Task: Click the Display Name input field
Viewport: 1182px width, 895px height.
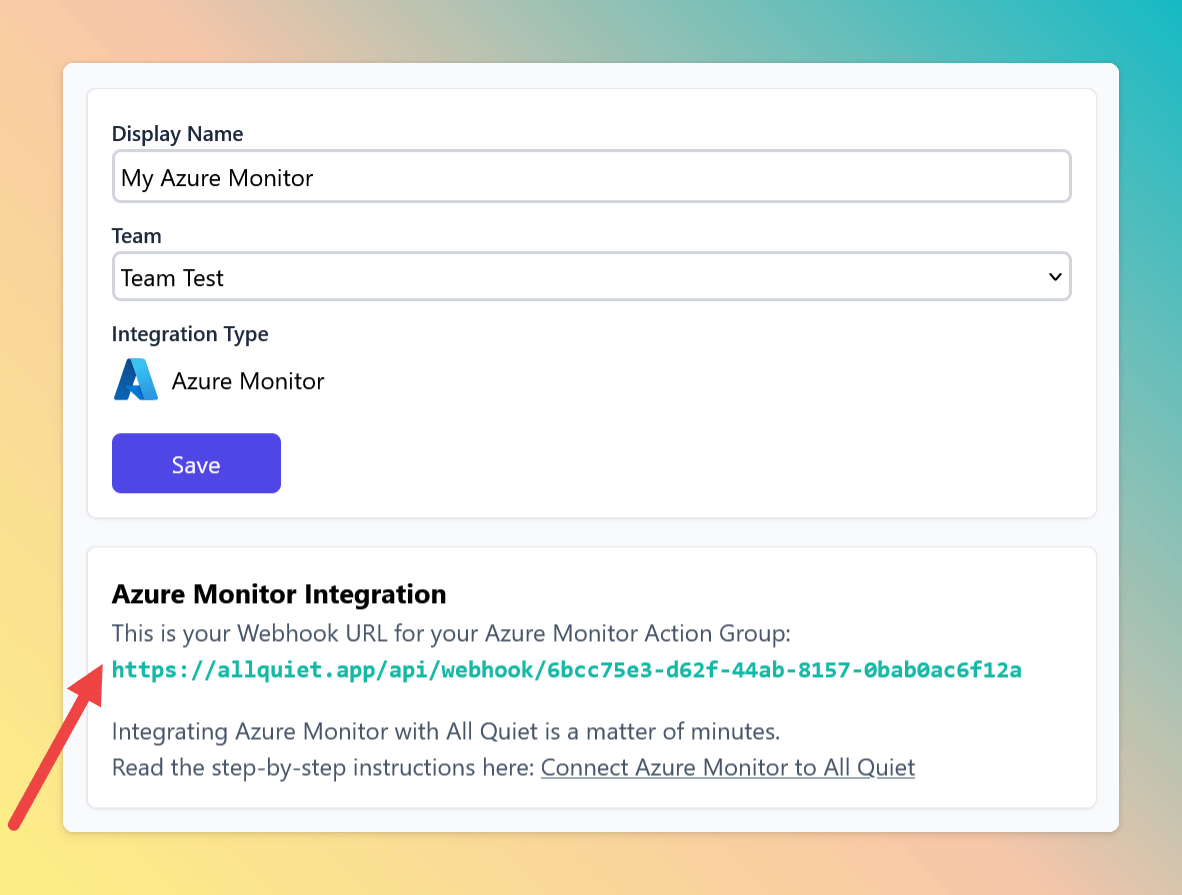Action: [591, 176]
